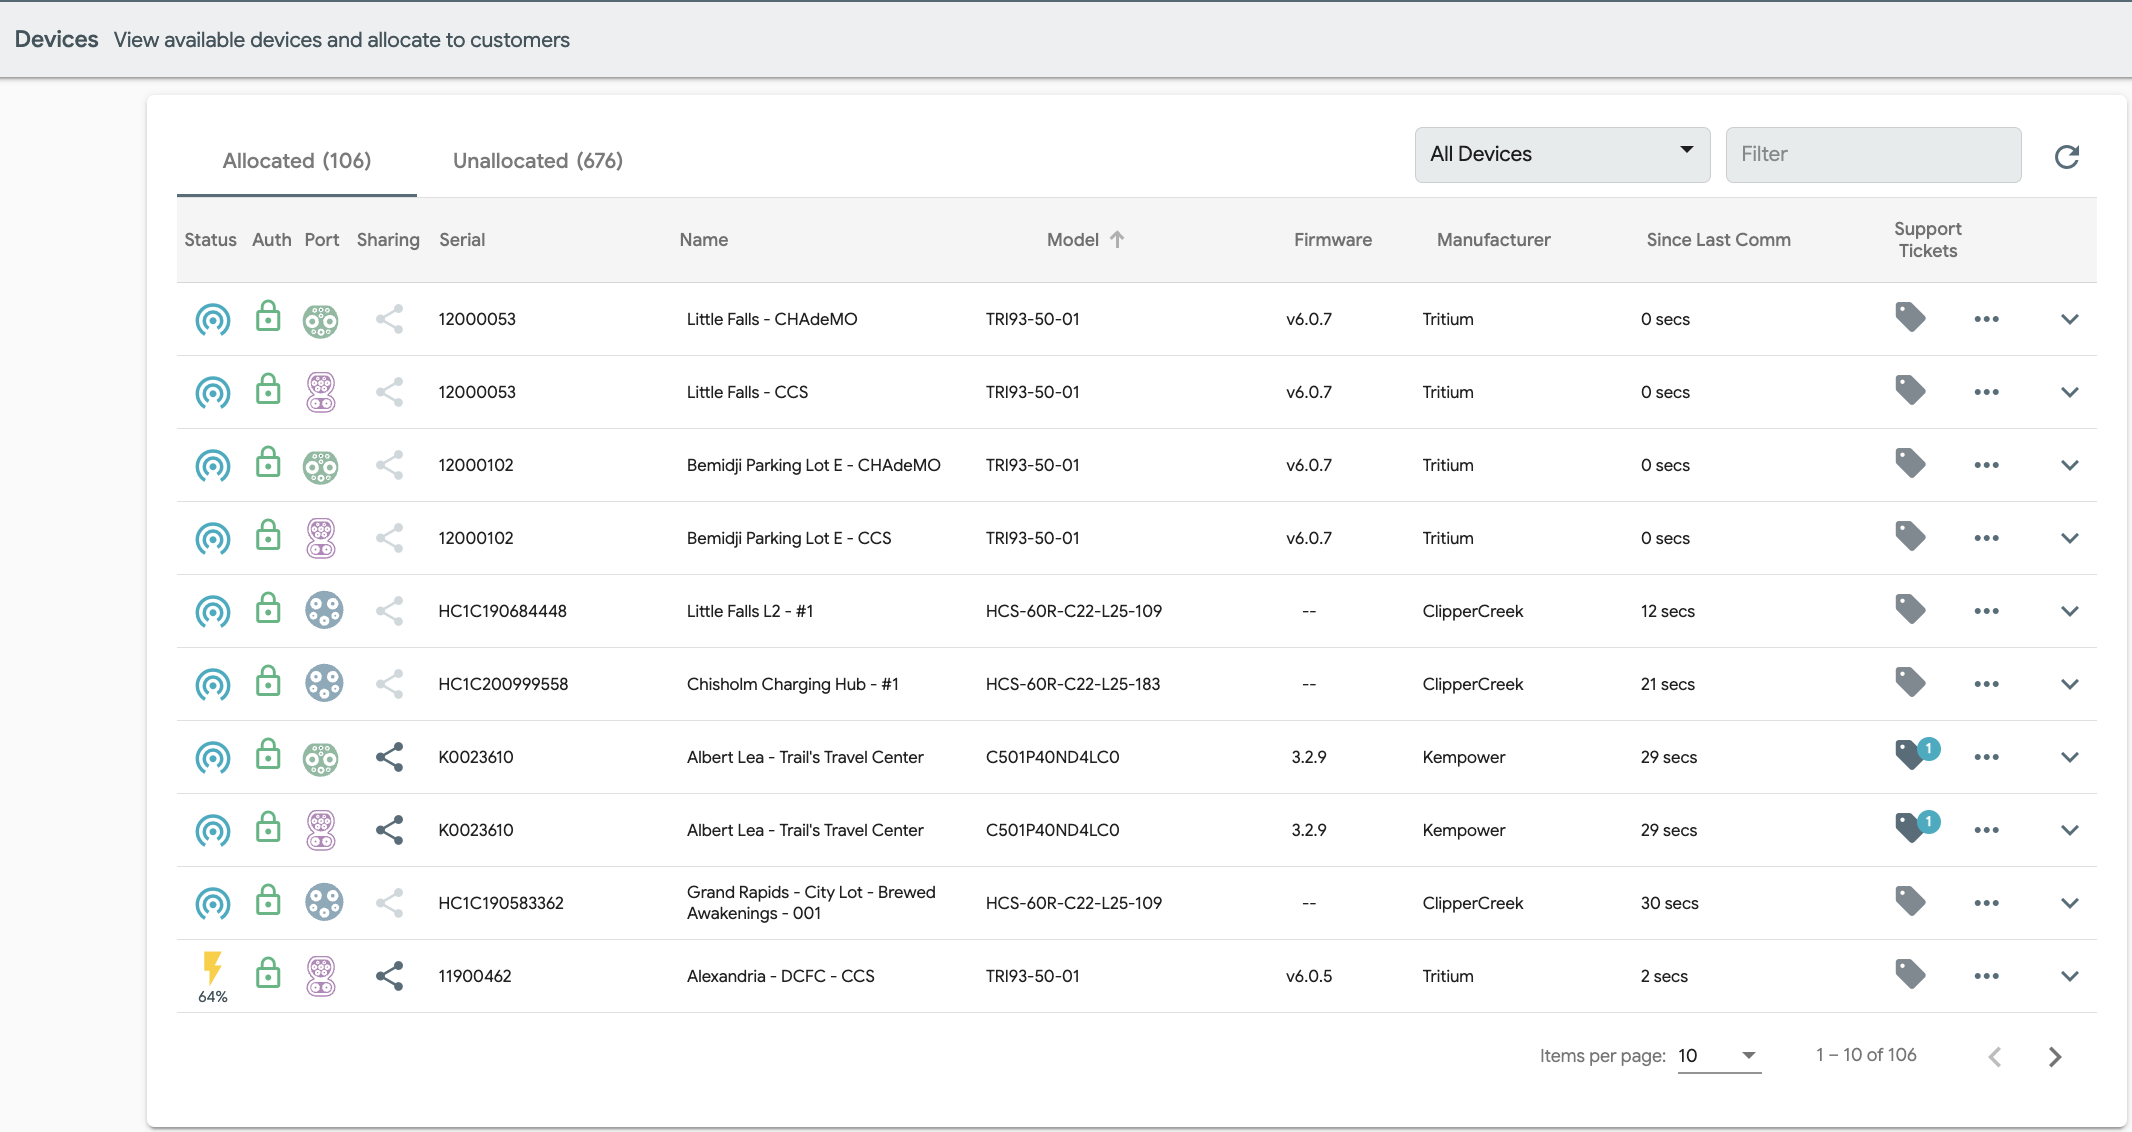2132x1132 pixels.
Task: Click auth lock icon for Chisholm Charging Hub - #1
Action: pyautogui.click(x=268, y=681)
